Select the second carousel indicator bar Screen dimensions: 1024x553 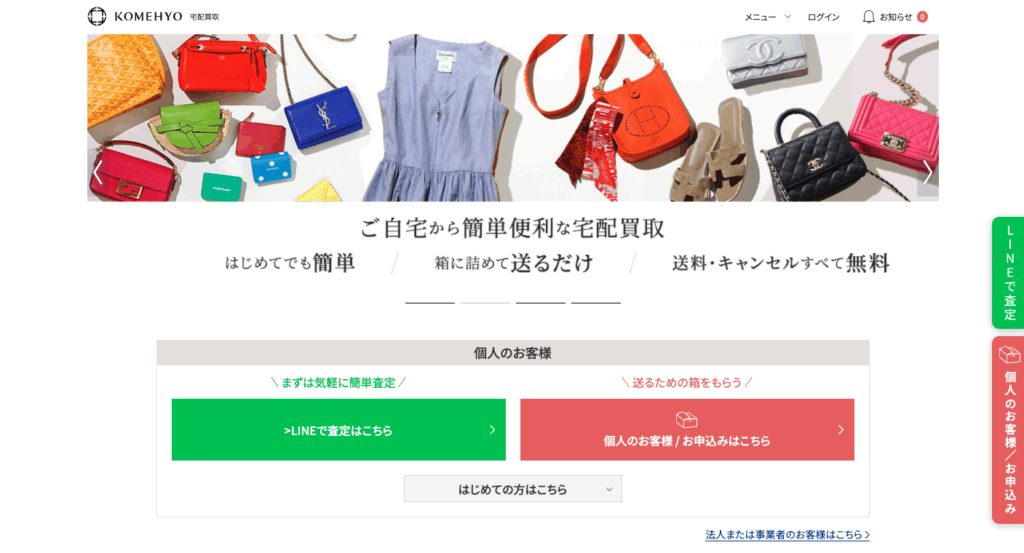(485, 303)
